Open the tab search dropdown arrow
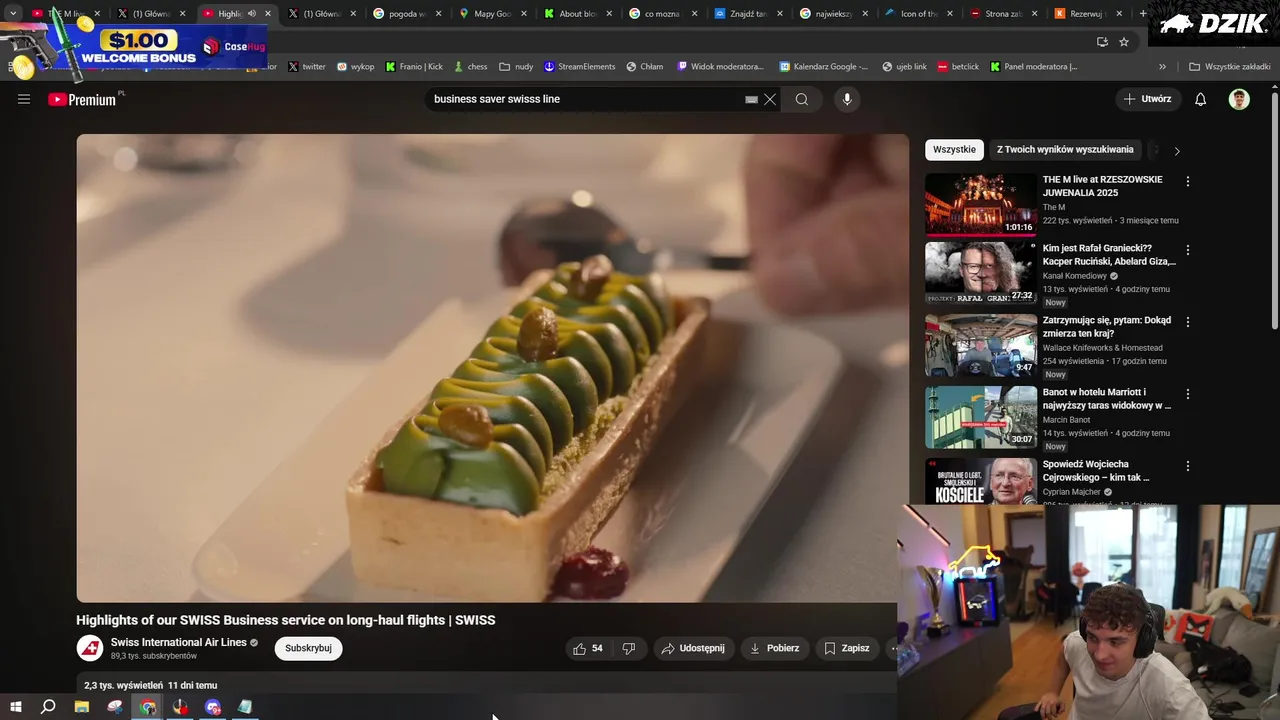This screenshot has height=720, width=1280. 12,14
